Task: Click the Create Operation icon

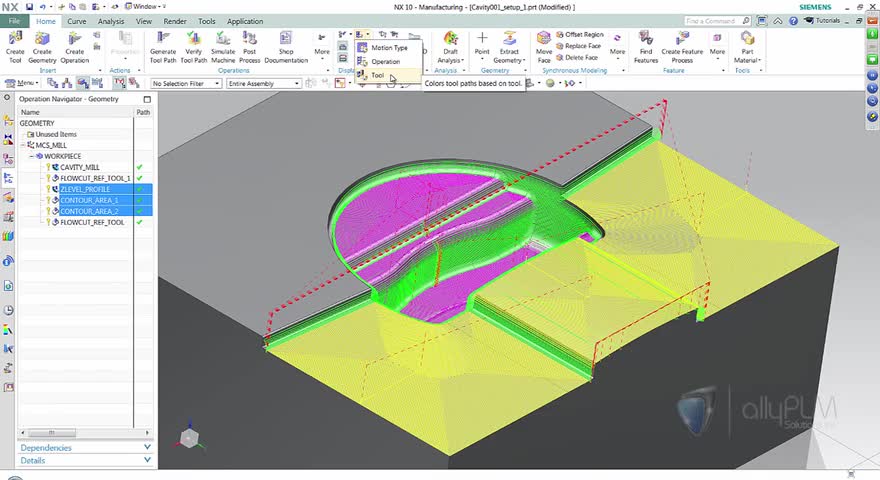Action: tap(75, 47)
